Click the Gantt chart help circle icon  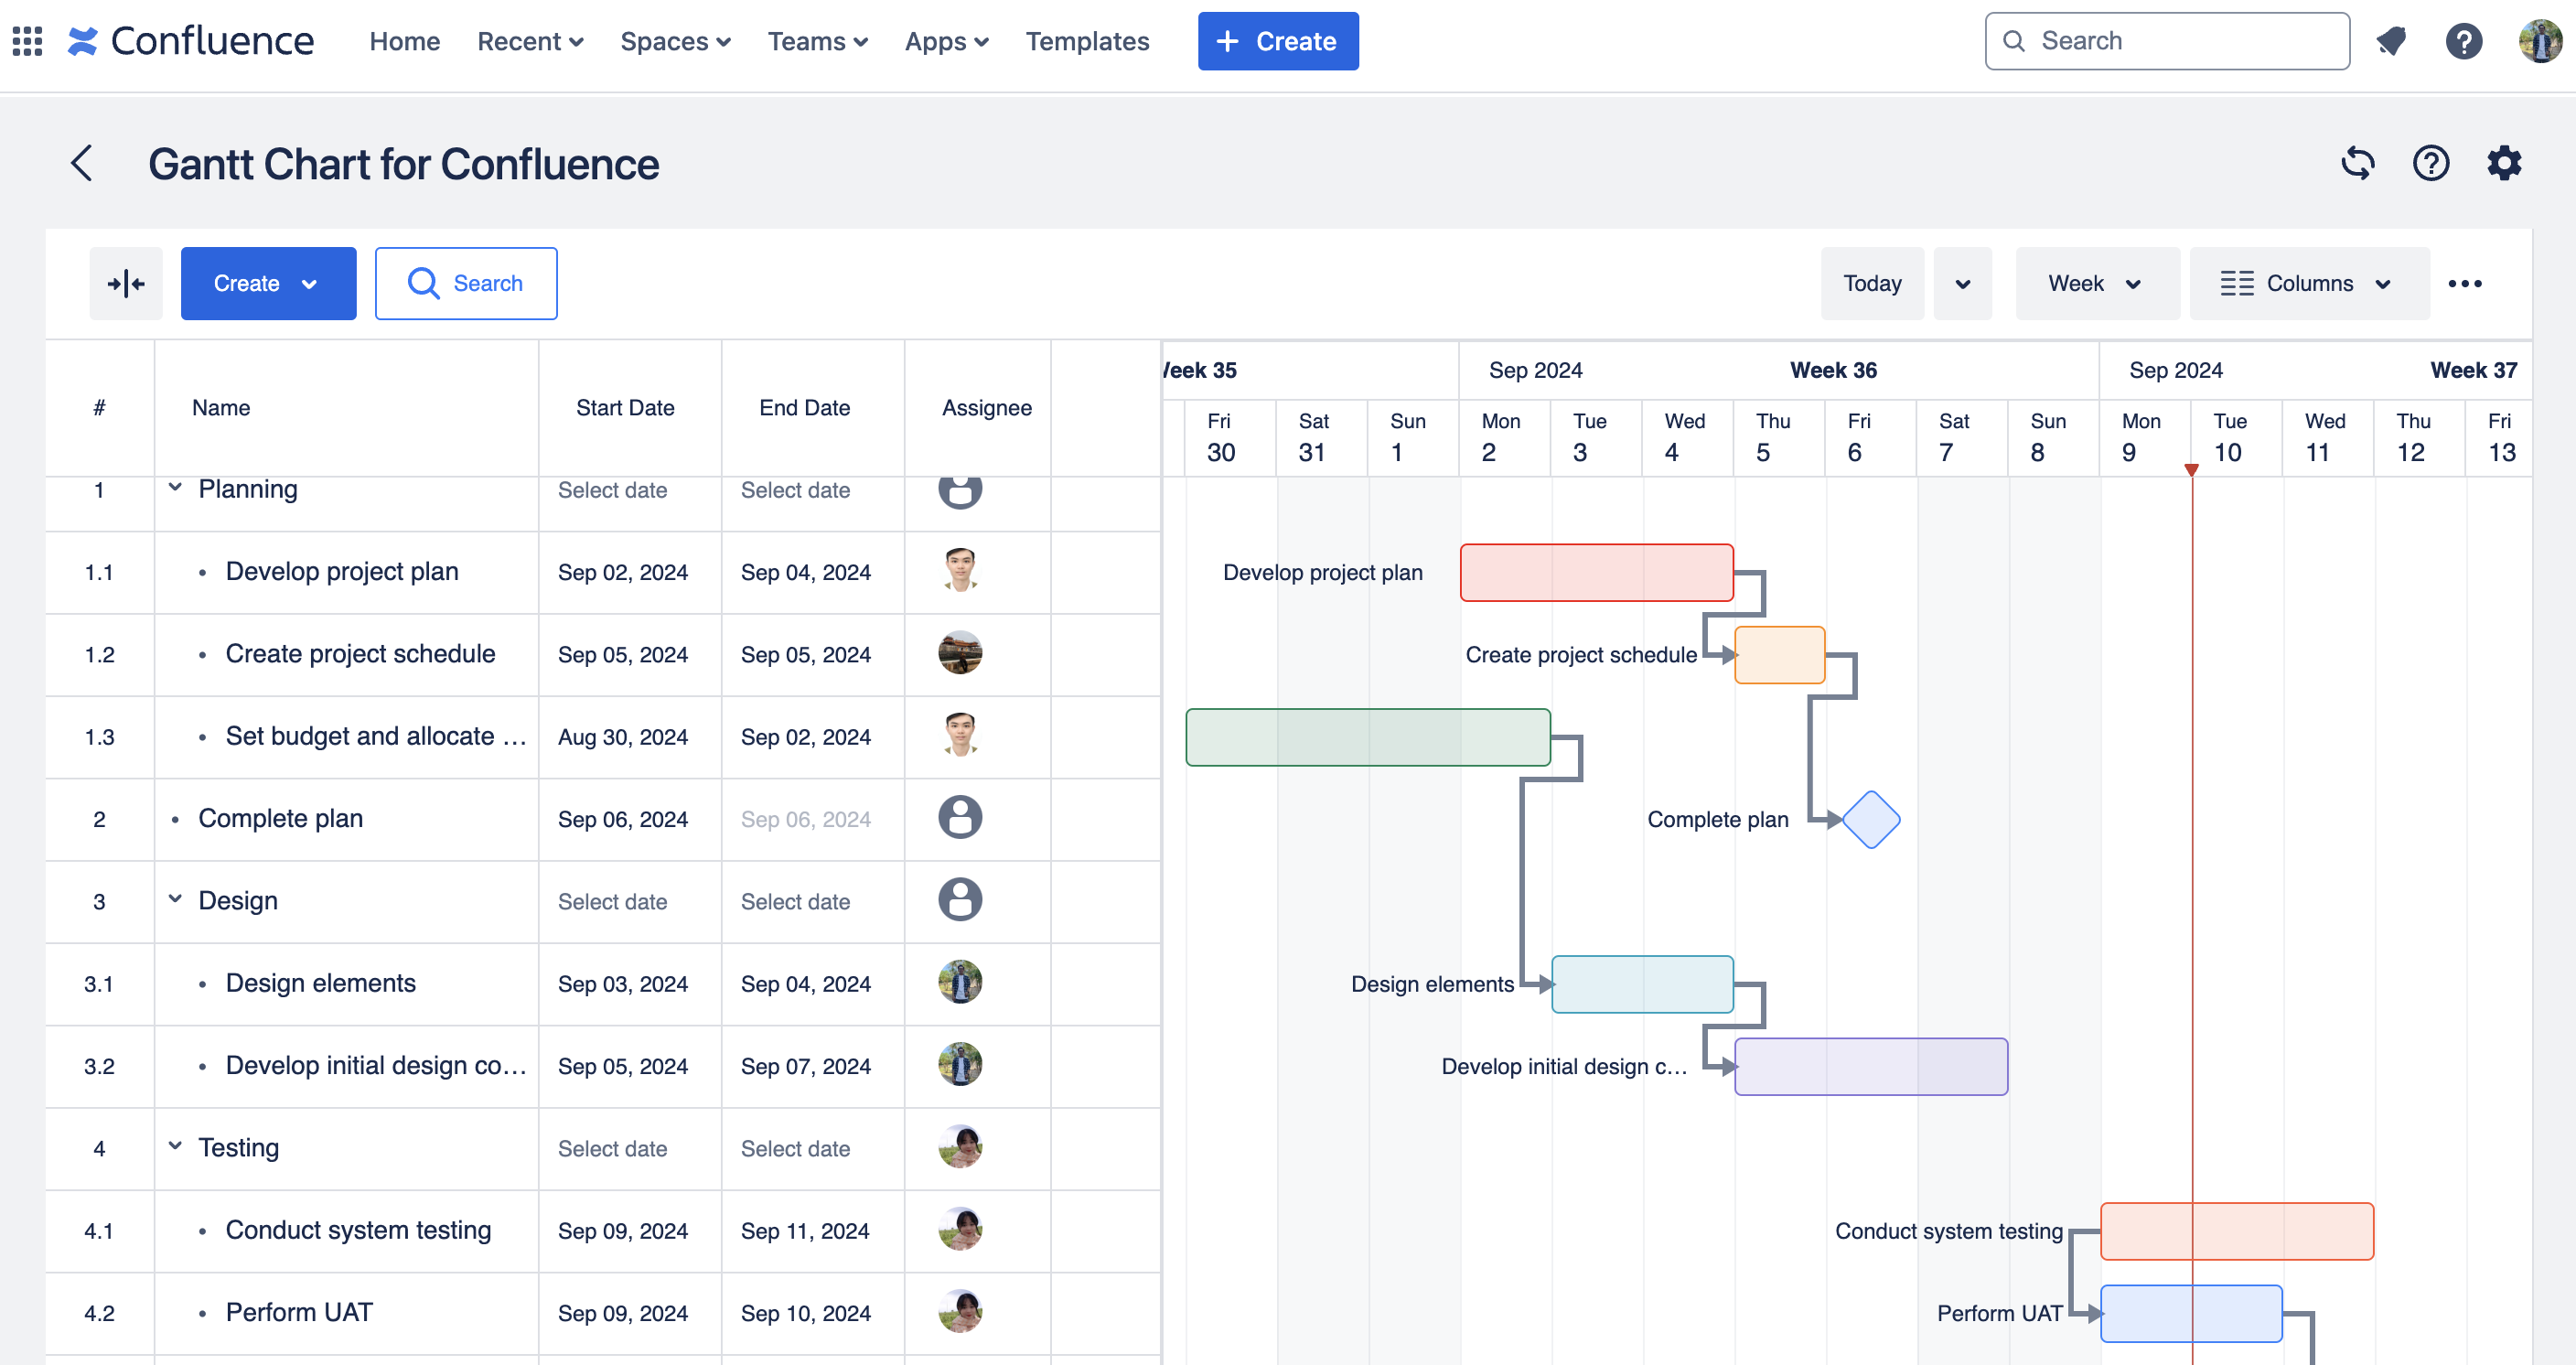tap(2430, 163)
